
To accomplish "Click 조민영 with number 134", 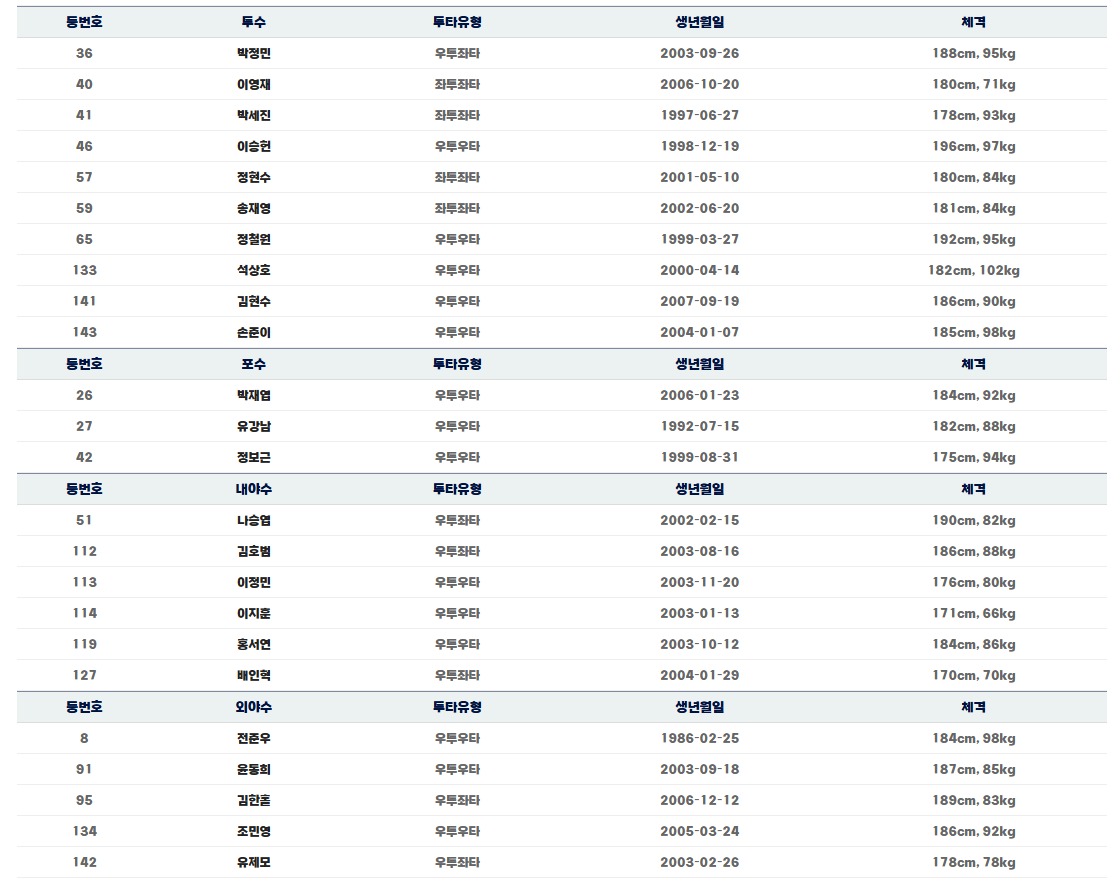I will (253, 831).
